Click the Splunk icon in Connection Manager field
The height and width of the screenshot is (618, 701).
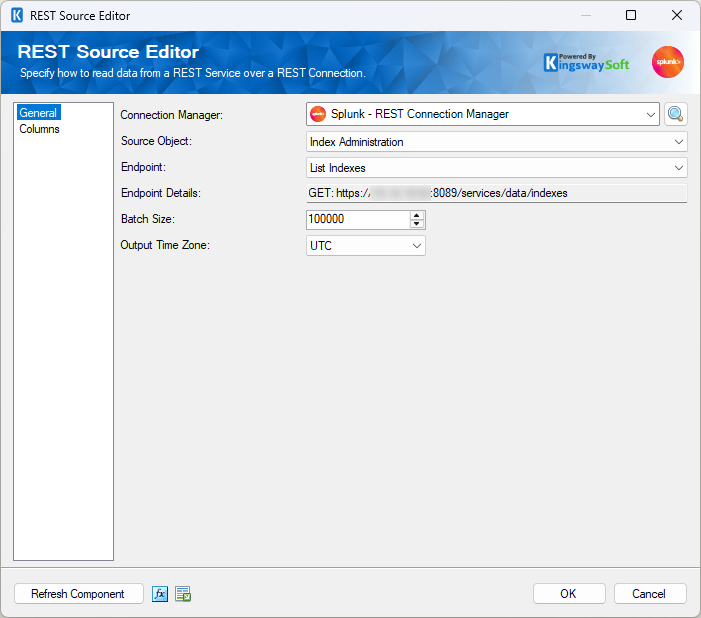point(318,114)
